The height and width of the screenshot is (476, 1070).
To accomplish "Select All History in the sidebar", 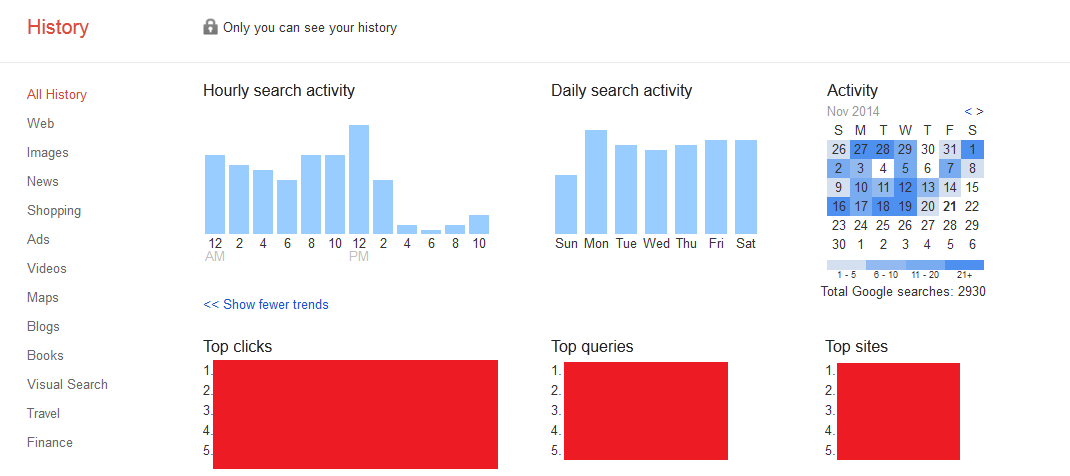I will pyautogui.click(x=57, y=94).
